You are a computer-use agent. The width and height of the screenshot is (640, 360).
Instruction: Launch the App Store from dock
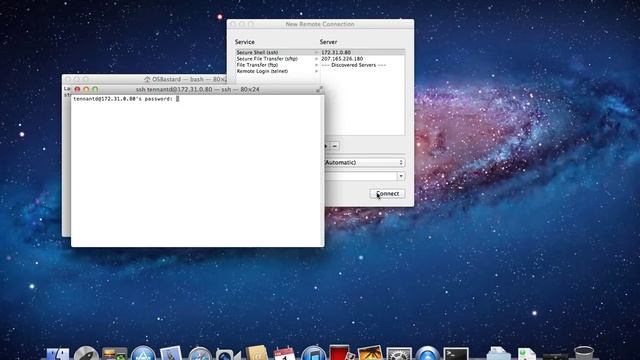coord(143,353)
